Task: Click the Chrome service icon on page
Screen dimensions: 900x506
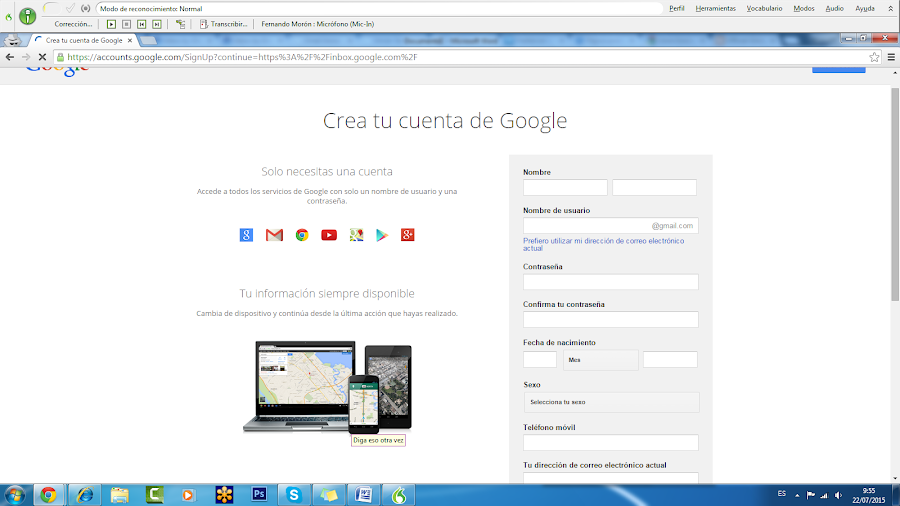Action: pyautogui.click(x=302, y=235)
